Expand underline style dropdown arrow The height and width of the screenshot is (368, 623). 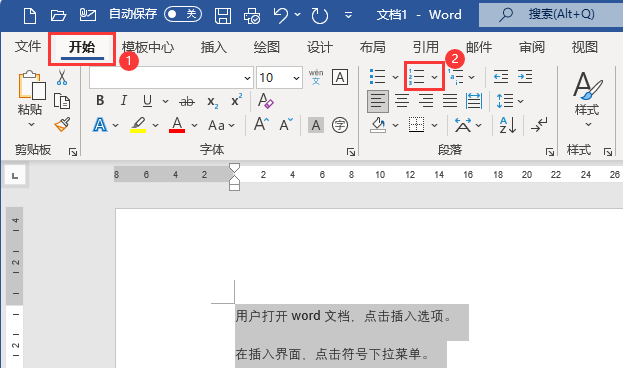point(165,101)
